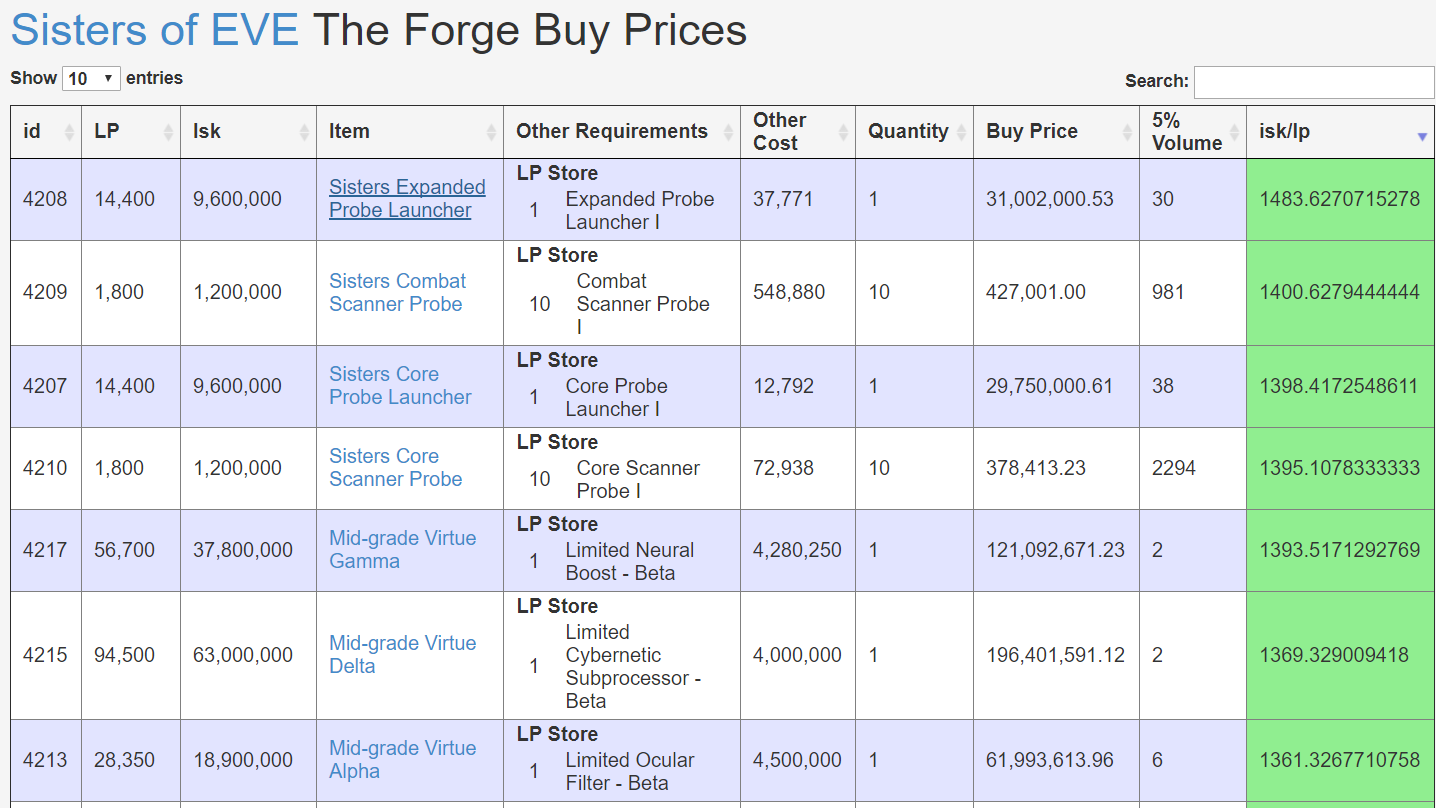Select id cell 4213
The width and height of the screenshot is (1436, 808).
45,760
